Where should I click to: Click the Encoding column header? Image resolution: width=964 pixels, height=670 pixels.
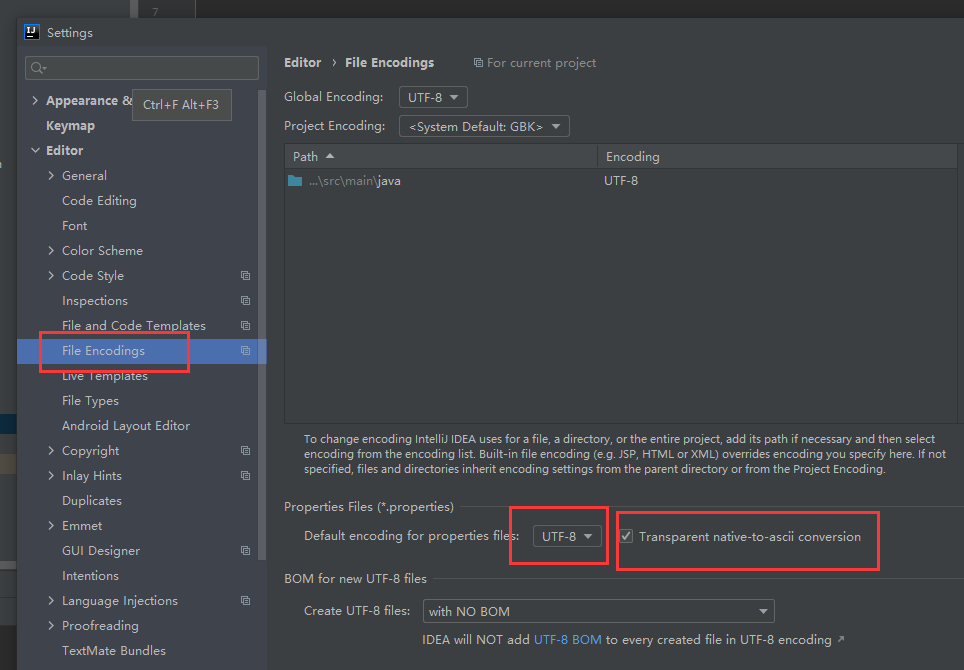click(777, 157)
